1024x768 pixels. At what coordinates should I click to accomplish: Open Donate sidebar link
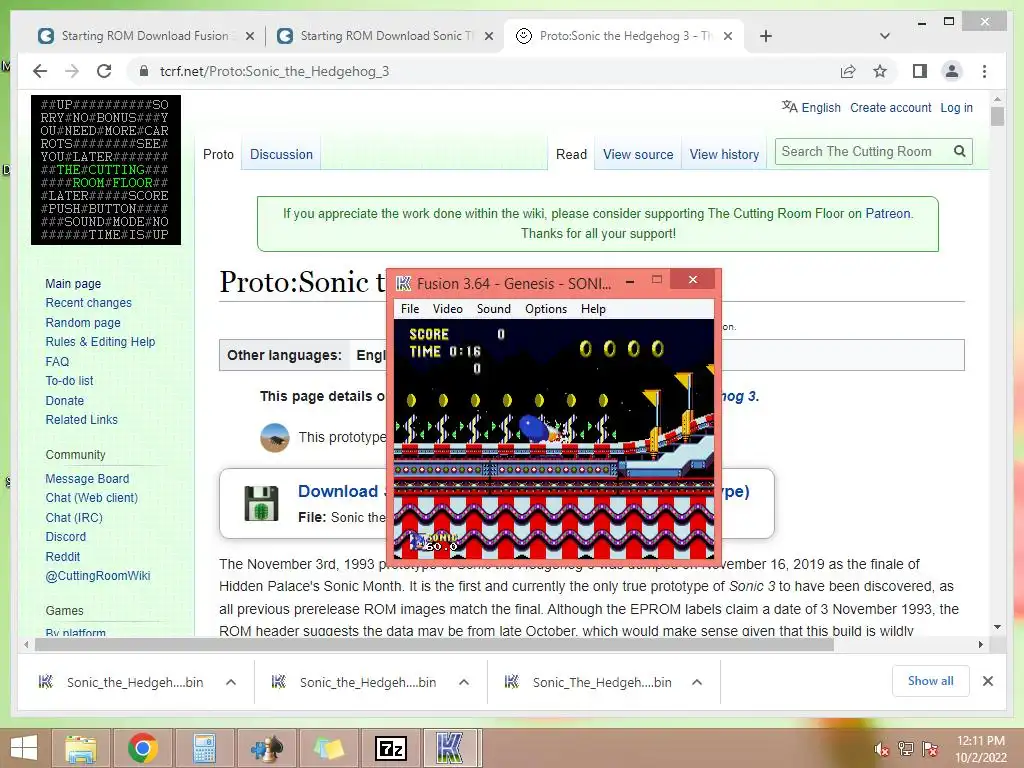[x=65, y=400]
